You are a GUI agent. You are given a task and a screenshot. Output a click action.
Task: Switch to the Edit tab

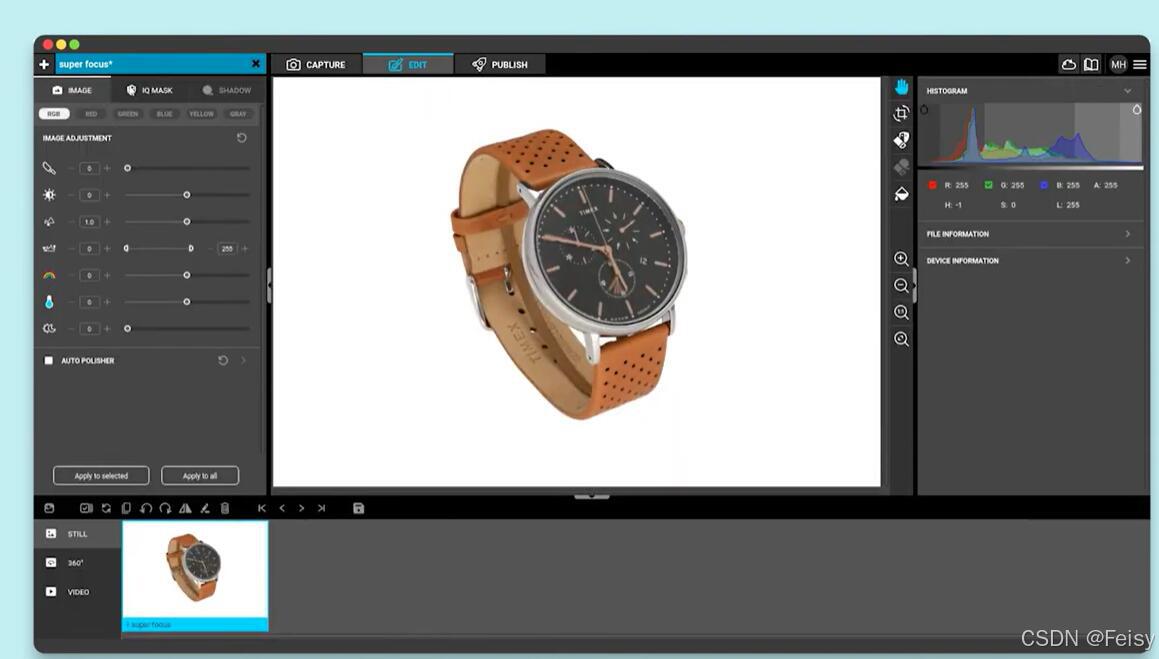pos(408,65)
